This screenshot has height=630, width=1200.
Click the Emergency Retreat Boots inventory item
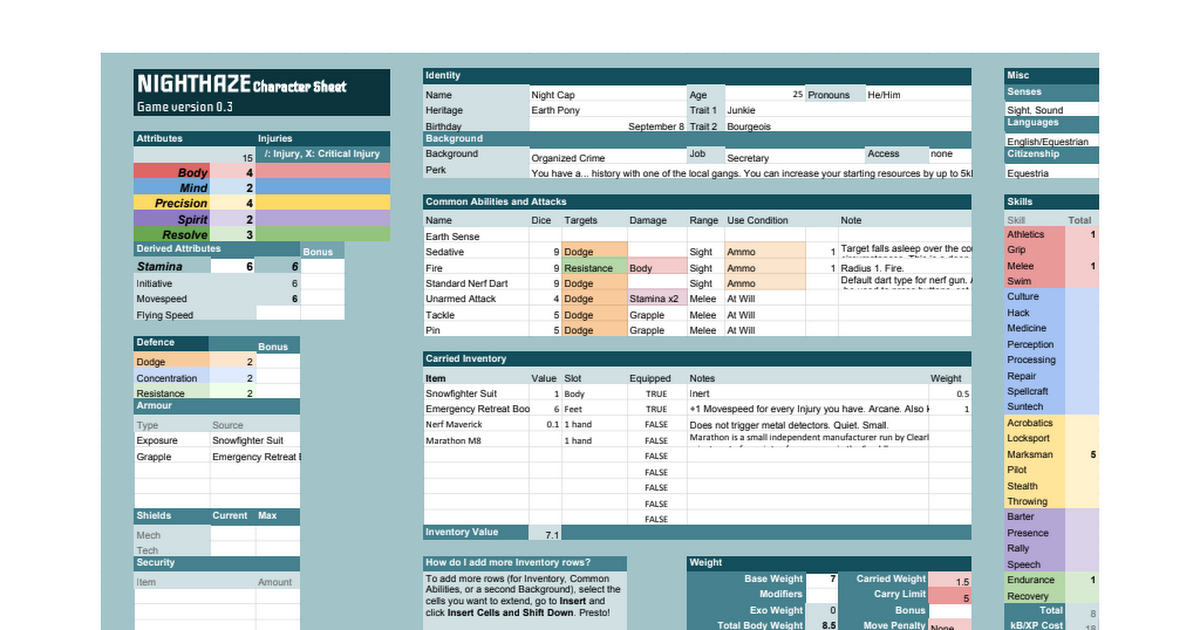click(x=476, y=409)
